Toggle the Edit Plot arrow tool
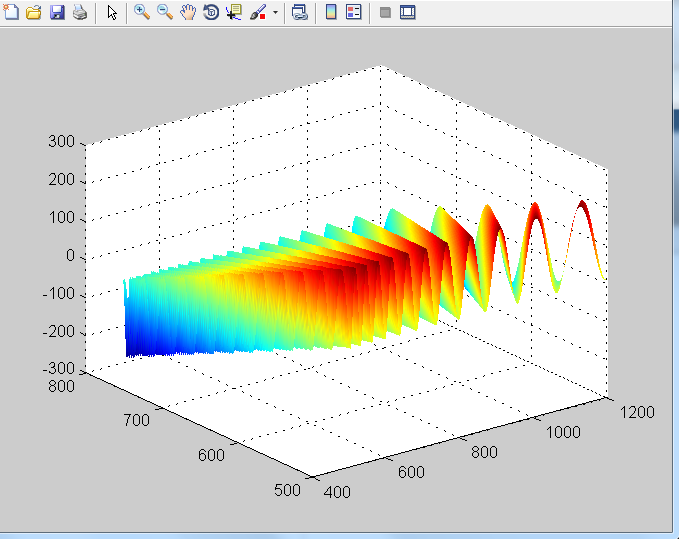679x539 pixels. tap(112, 13)
